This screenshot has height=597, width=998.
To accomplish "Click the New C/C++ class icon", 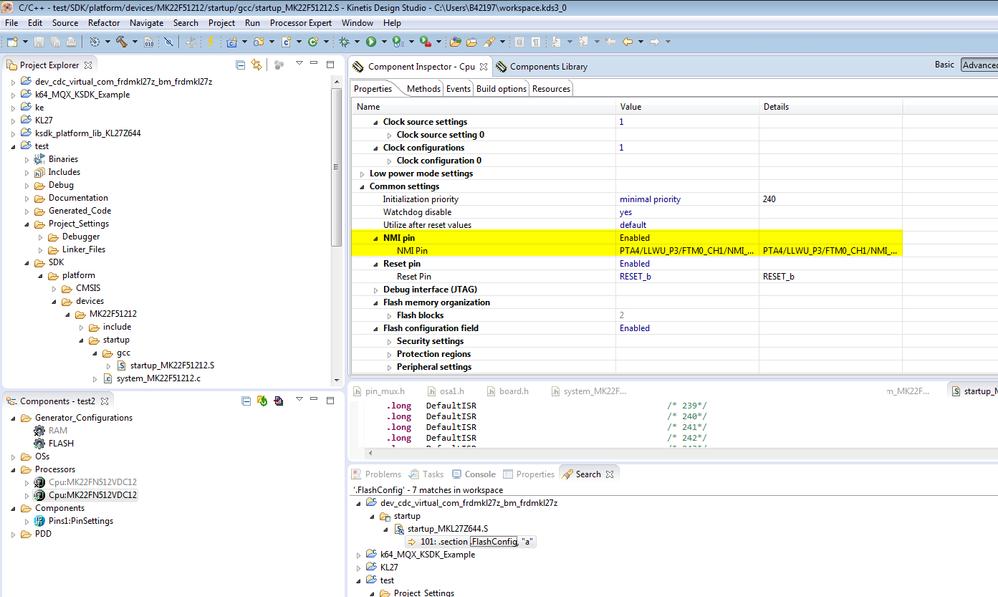I will click(313, 42).
